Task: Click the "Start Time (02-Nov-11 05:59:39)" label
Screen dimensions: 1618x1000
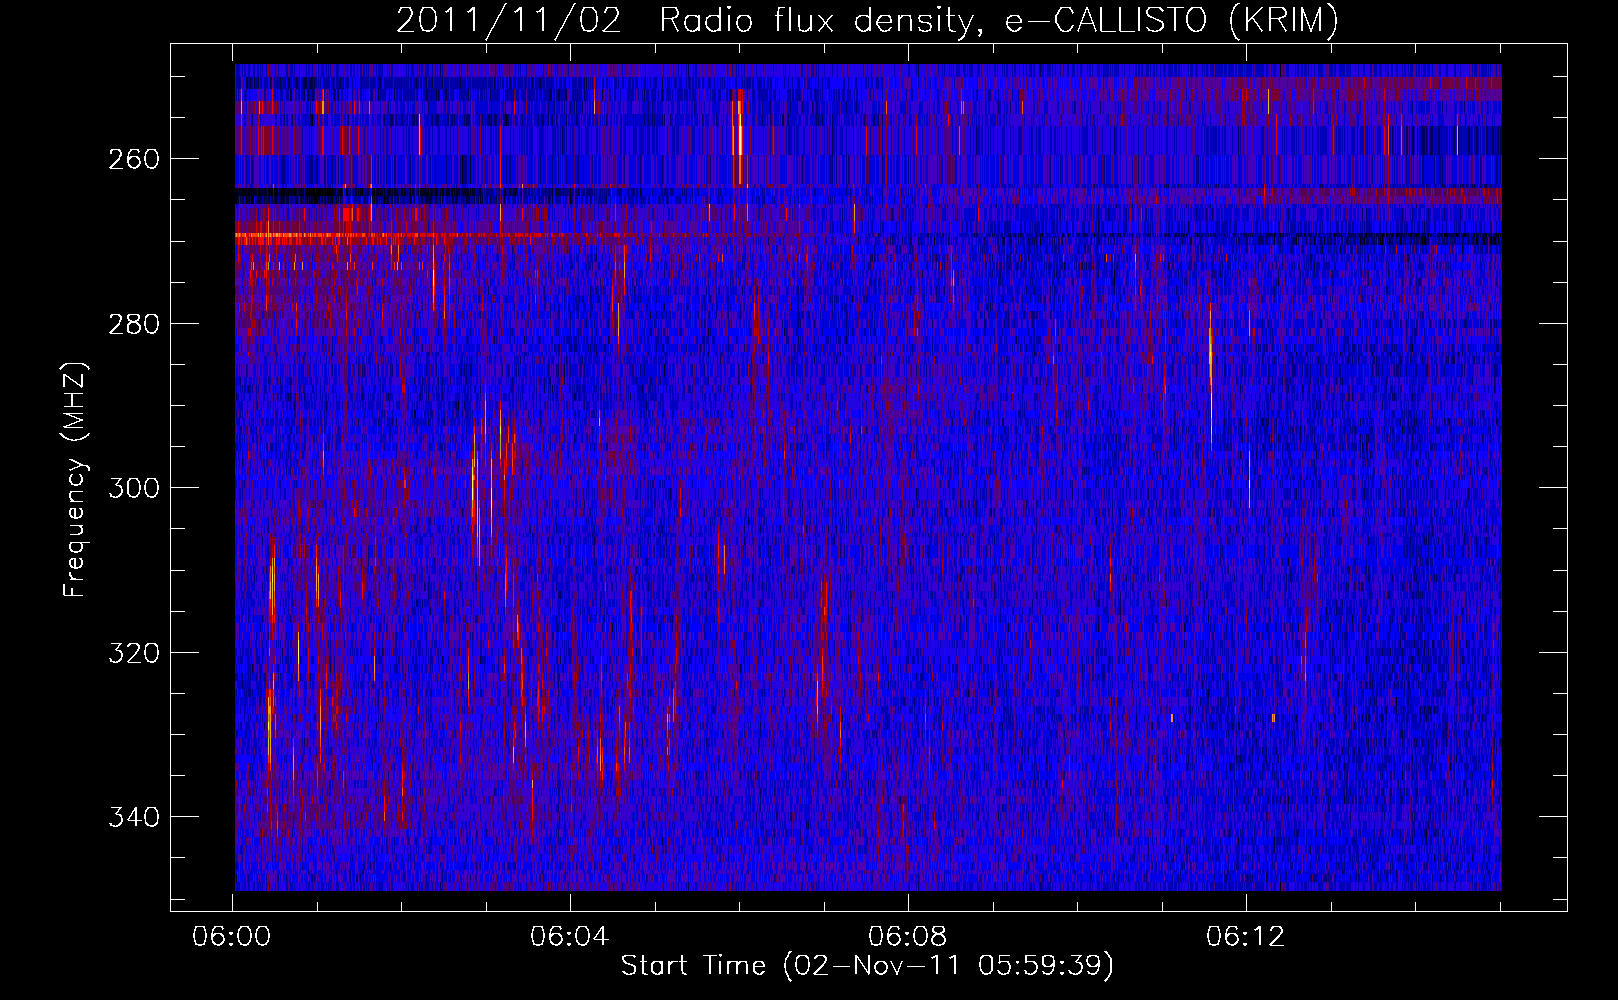Action: click(x=867, y=966)
